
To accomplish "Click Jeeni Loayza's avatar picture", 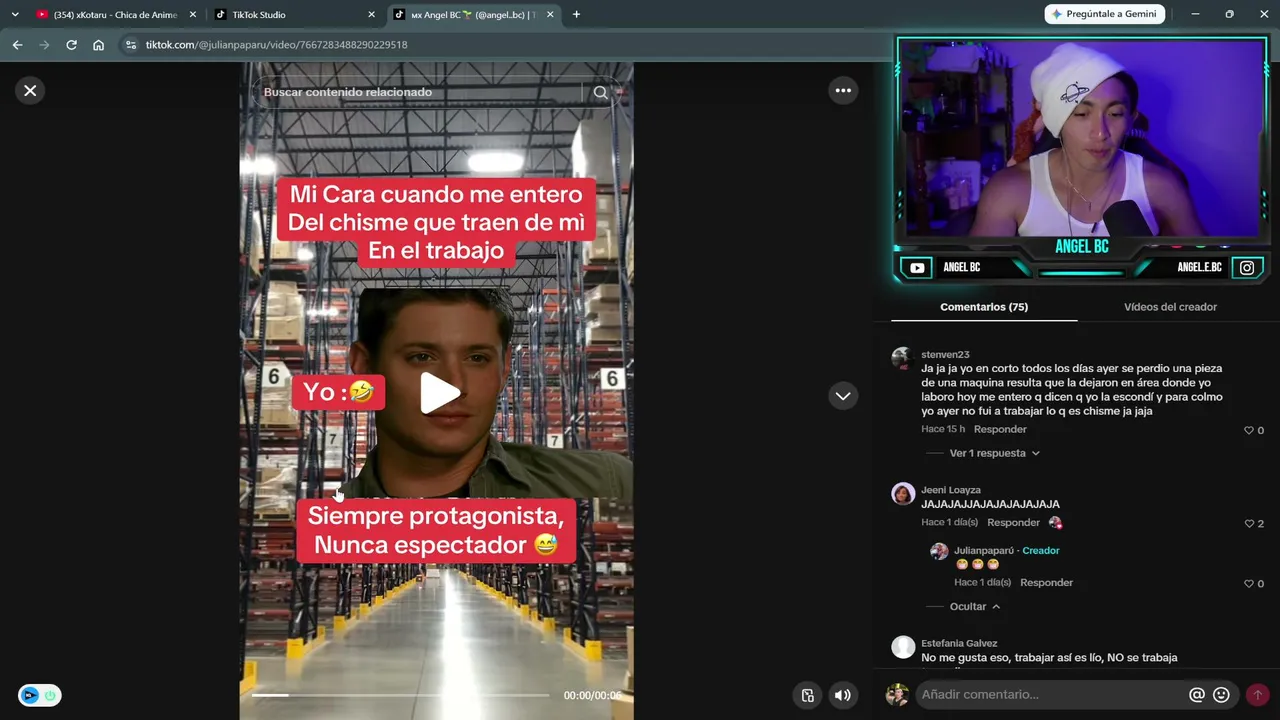I will coord(903,494).
